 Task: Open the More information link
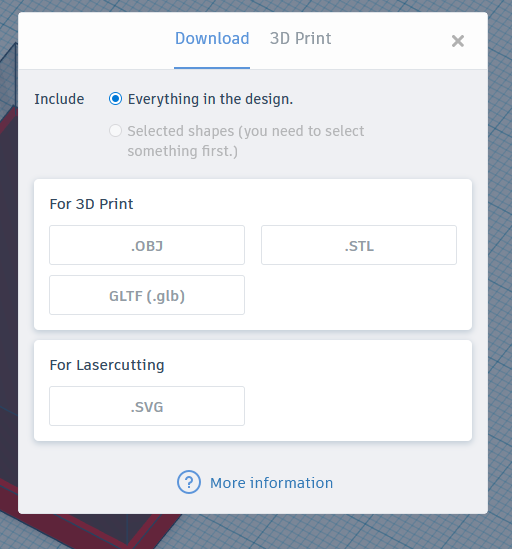tap(271, 483)
